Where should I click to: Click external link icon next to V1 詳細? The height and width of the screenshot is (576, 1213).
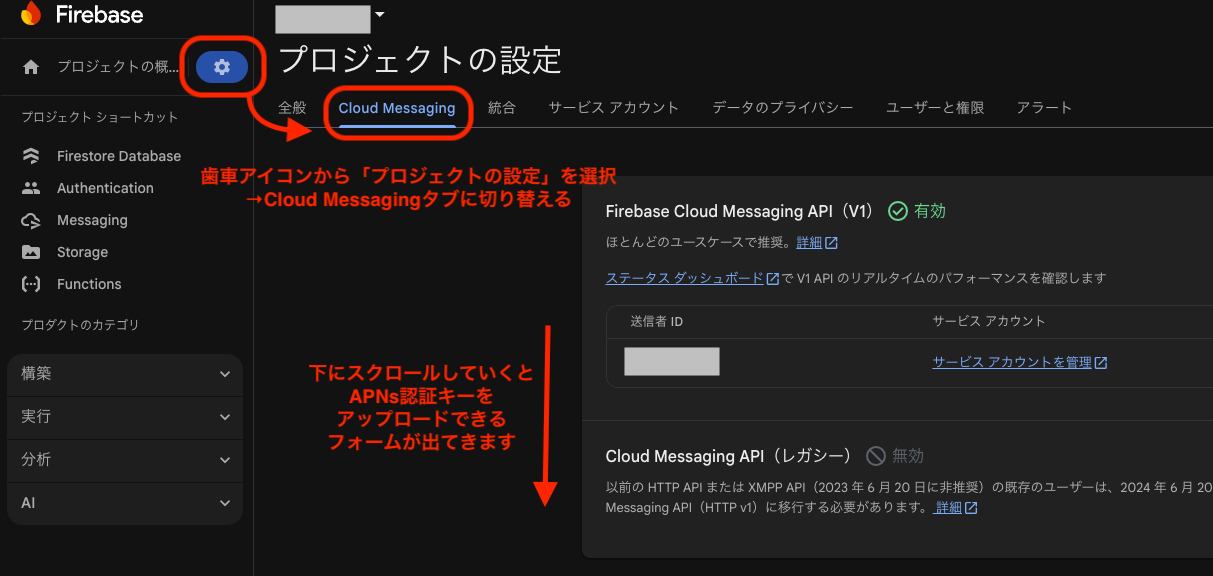[831, 243]
